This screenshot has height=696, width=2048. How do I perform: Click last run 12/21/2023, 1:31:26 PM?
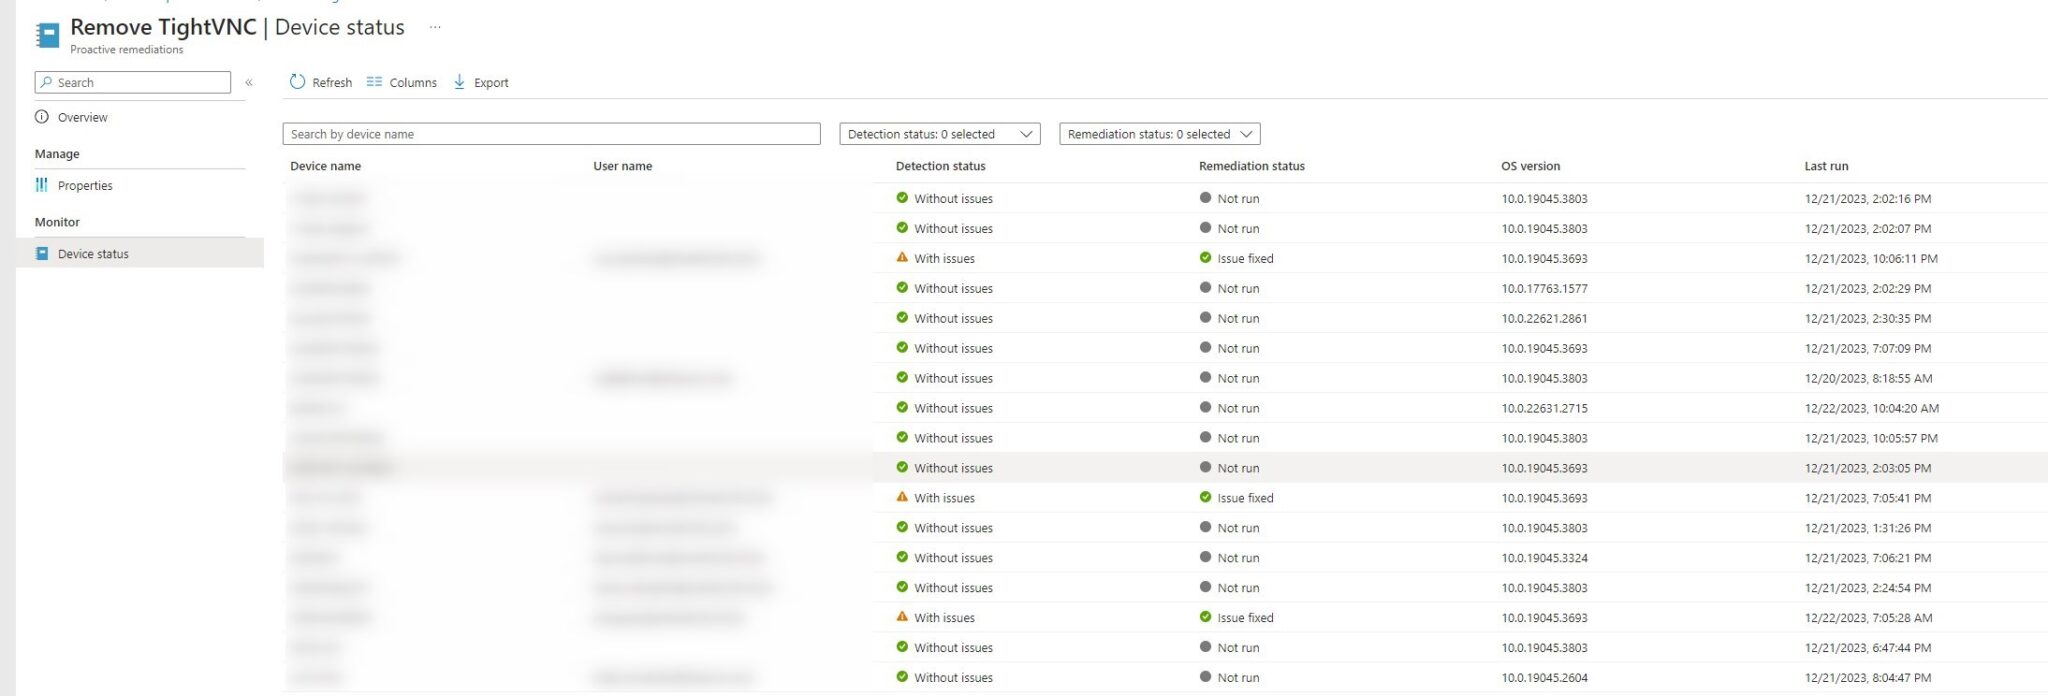(1868, 527)
